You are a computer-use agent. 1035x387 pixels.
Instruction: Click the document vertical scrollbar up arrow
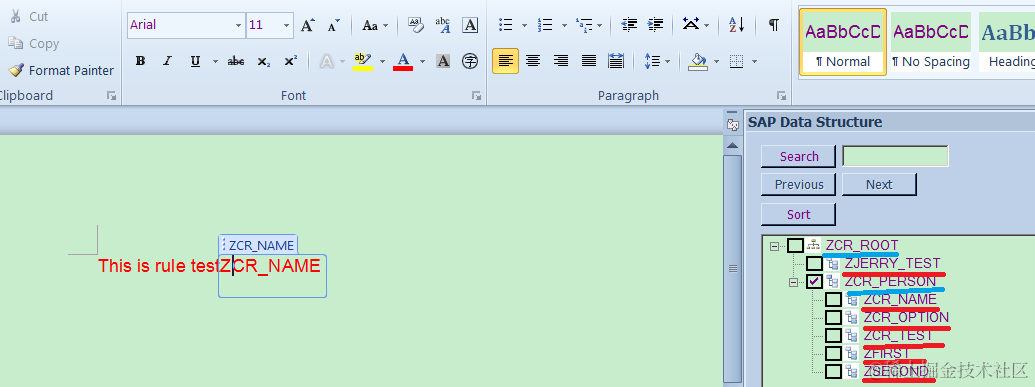(x=732, y=145)
